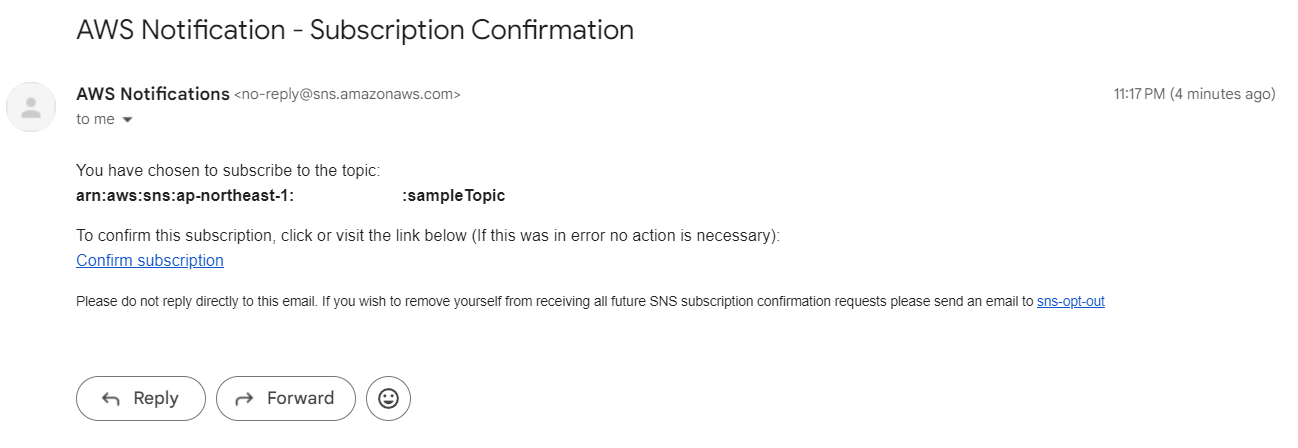Click the no-reply@sns.amazonaws.com sender address

(x=347, y=95)
